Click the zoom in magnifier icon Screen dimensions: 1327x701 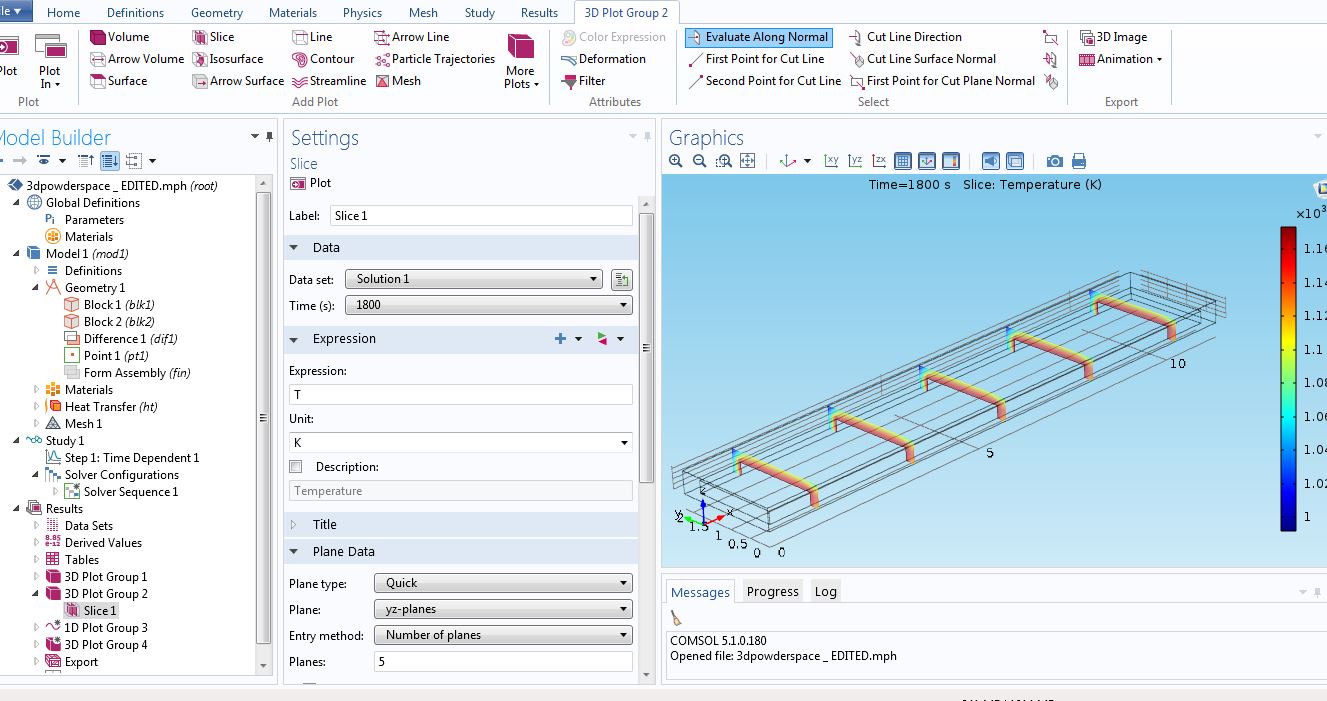point(676,161)
